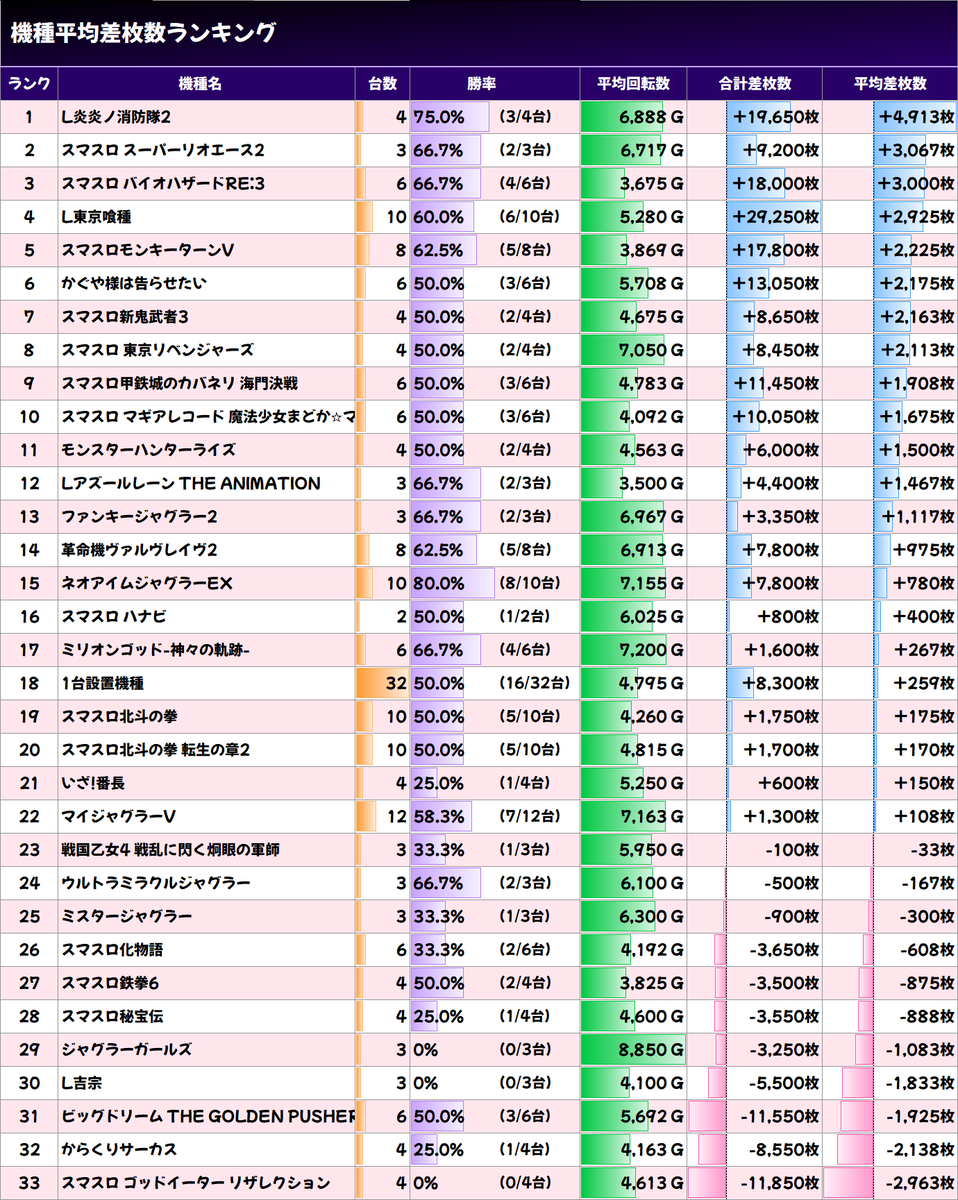Select machine name ネオアイムジャグラーEX

(147, 584)
